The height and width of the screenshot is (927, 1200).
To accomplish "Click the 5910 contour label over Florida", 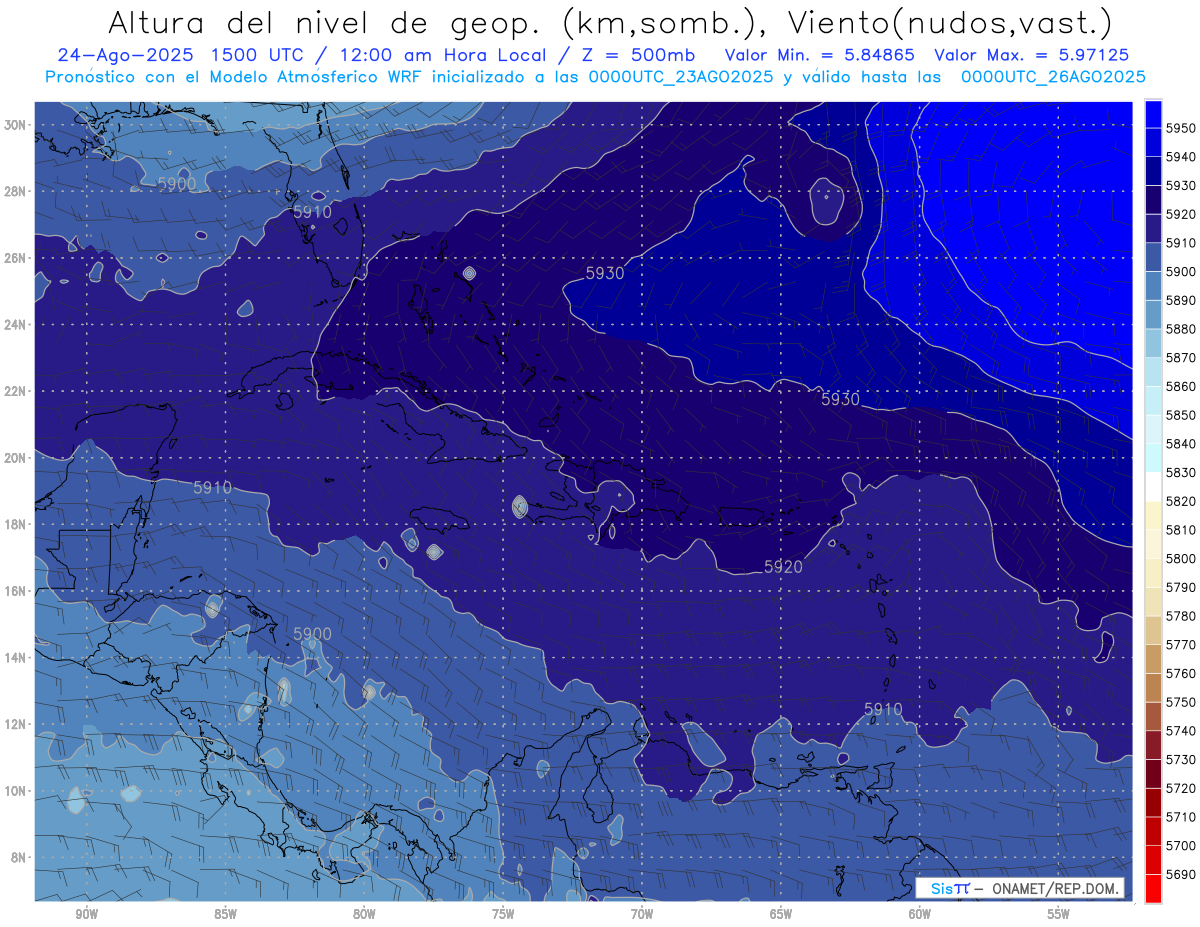I will [x=312, y=212].
